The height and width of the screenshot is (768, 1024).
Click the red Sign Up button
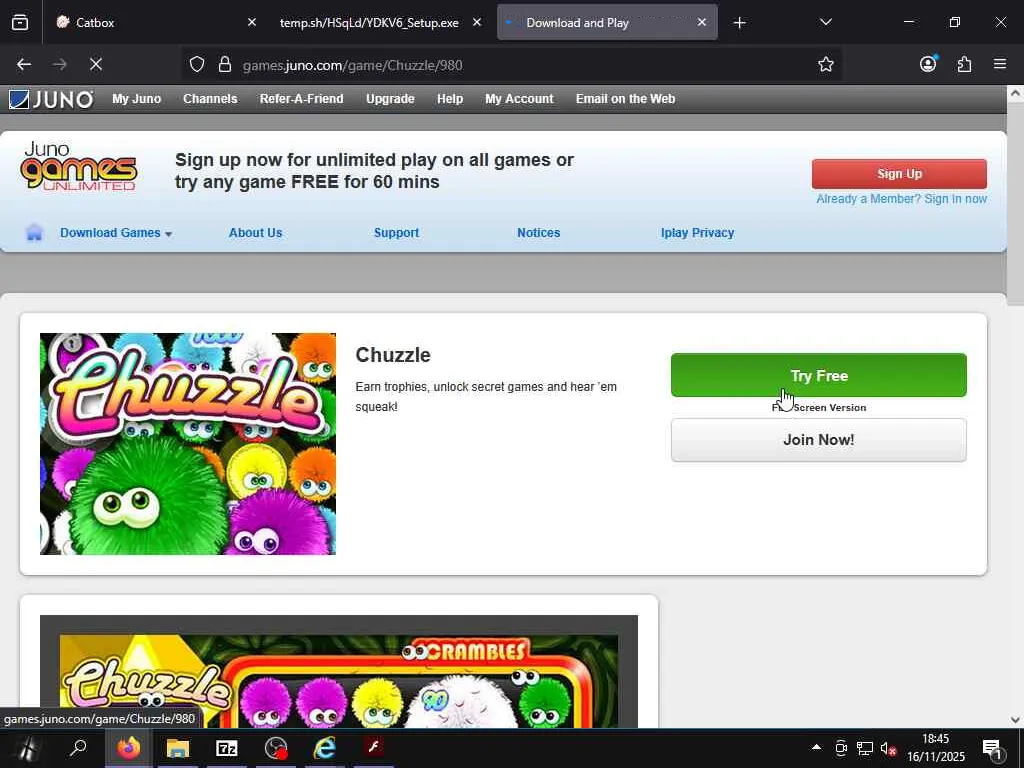(899, 174)
